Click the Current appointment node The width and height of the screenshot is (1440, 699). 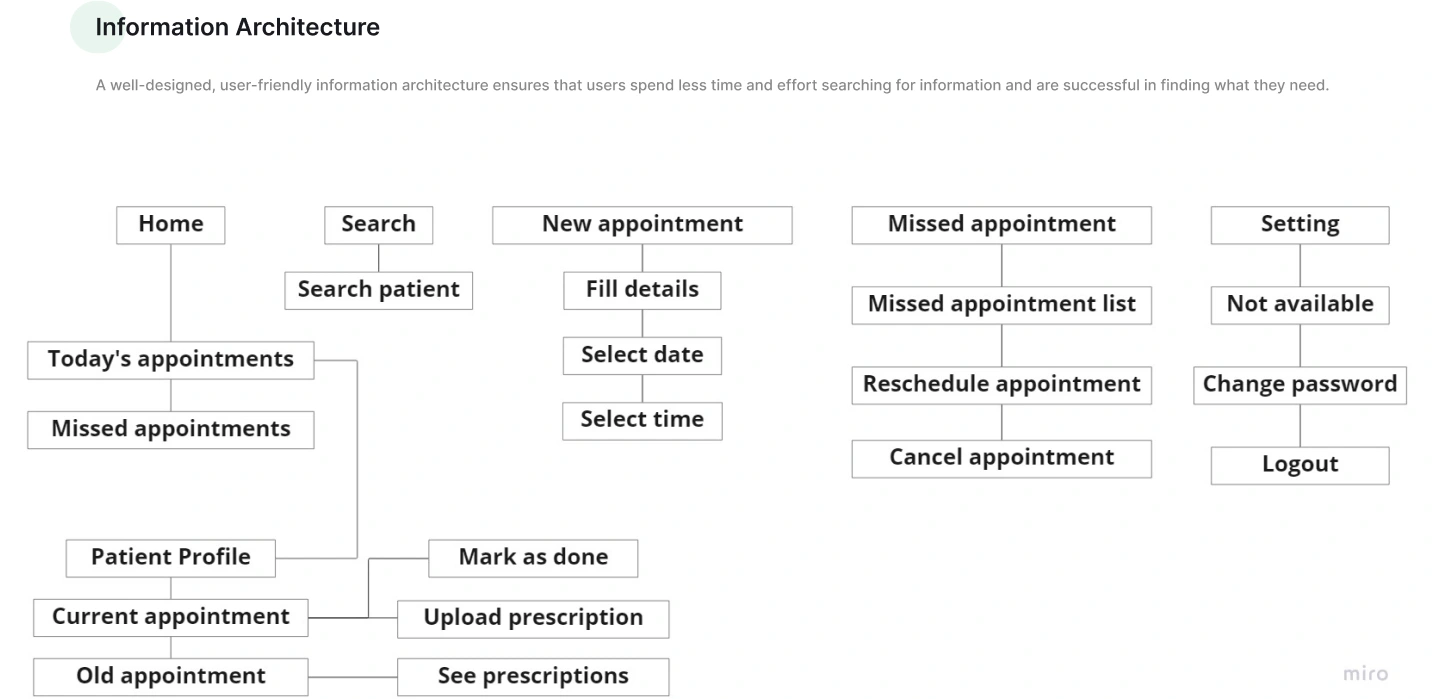point(170,617)
